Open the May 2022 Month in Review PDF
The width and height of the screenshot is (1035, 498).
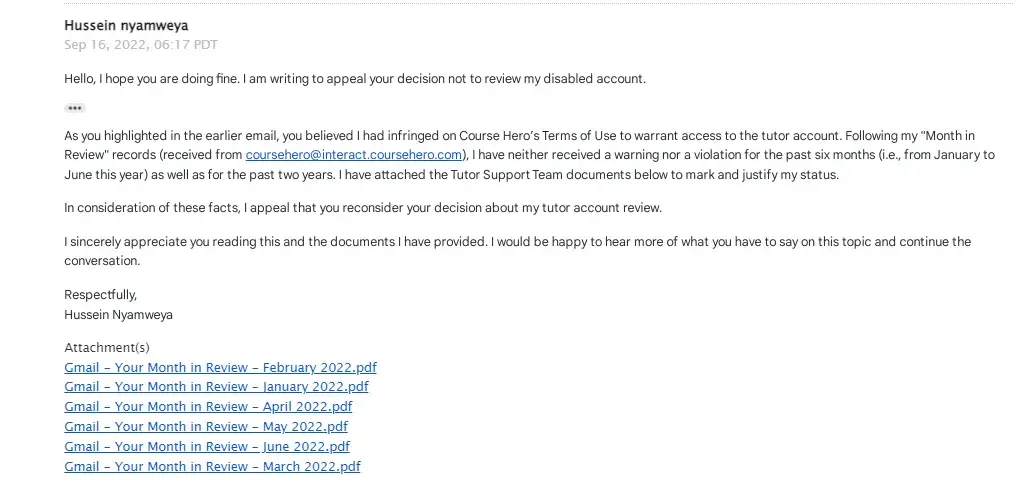tap(206, 427)
